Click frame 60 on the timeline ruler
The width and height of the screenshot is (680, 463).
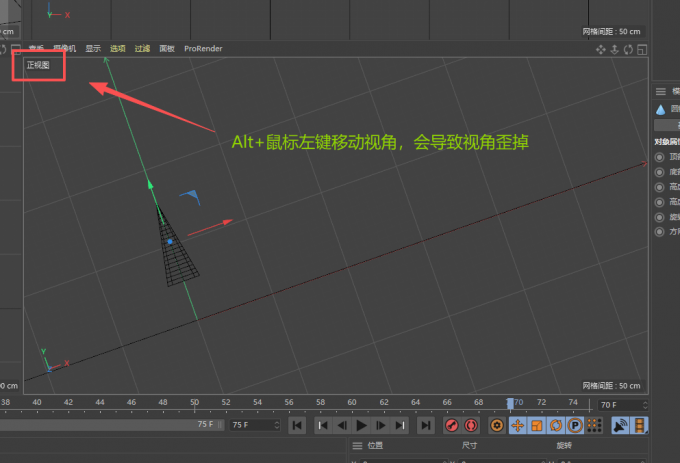click(x=352, y=402)
